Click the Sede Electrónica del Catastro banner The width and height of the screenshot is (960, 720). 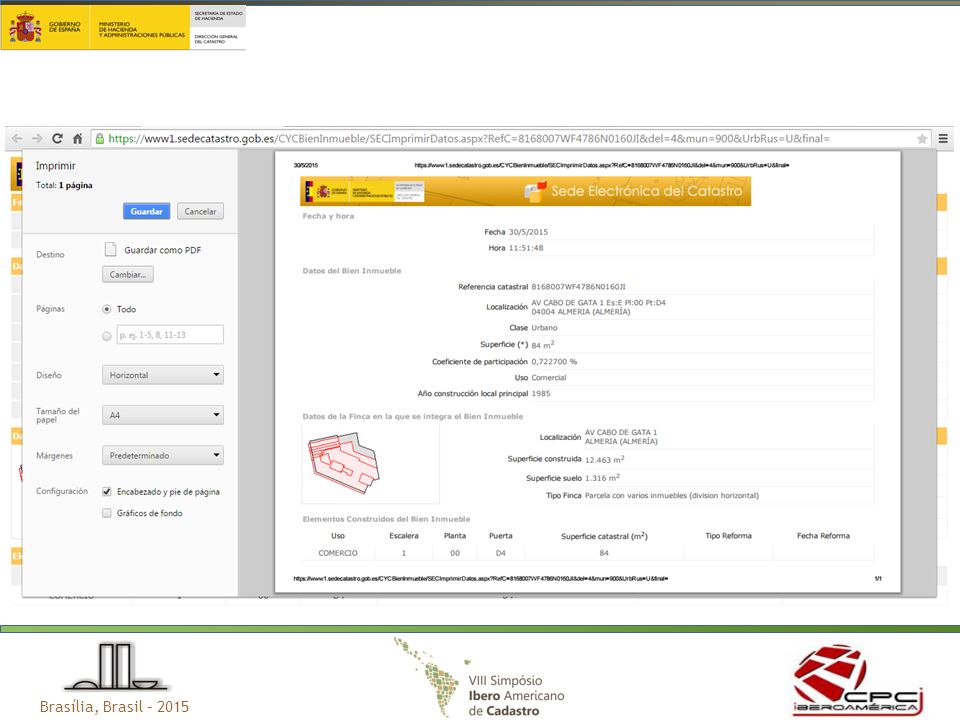click(525, 191)
